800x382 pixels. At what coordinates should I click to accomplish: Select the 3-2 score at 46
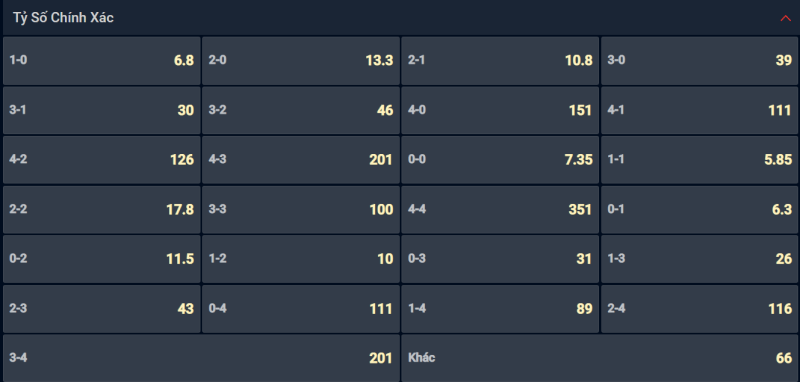click(301, 110)
